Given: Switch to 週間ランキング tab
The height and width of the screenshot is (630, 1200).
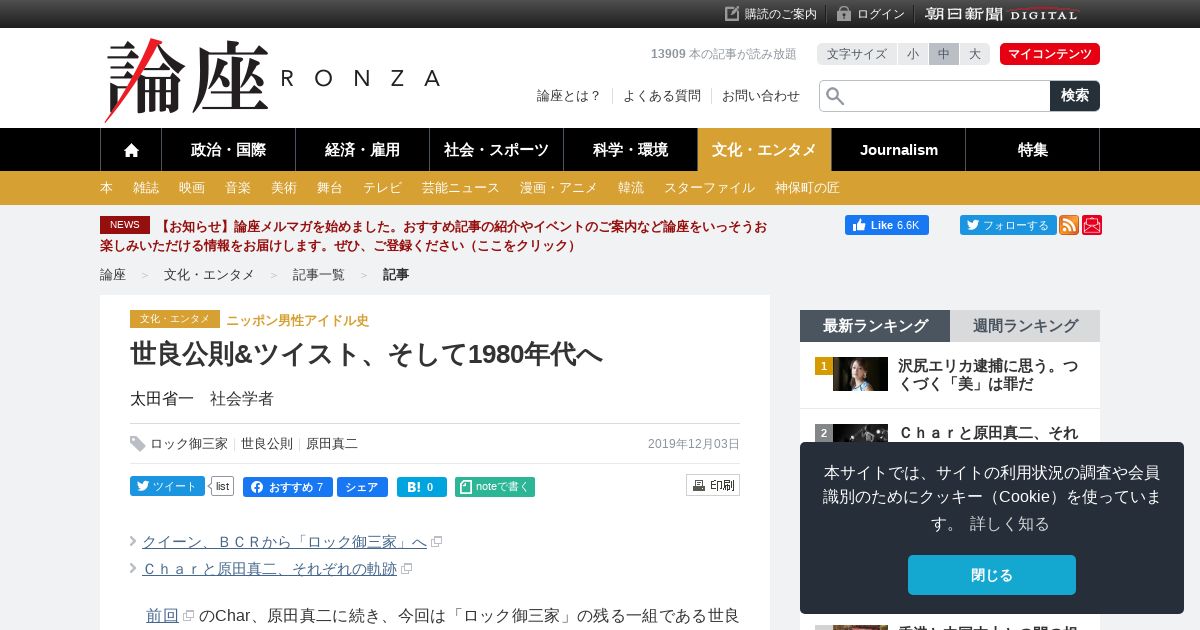Looking at the screenshot, I should click(1025, 326).
